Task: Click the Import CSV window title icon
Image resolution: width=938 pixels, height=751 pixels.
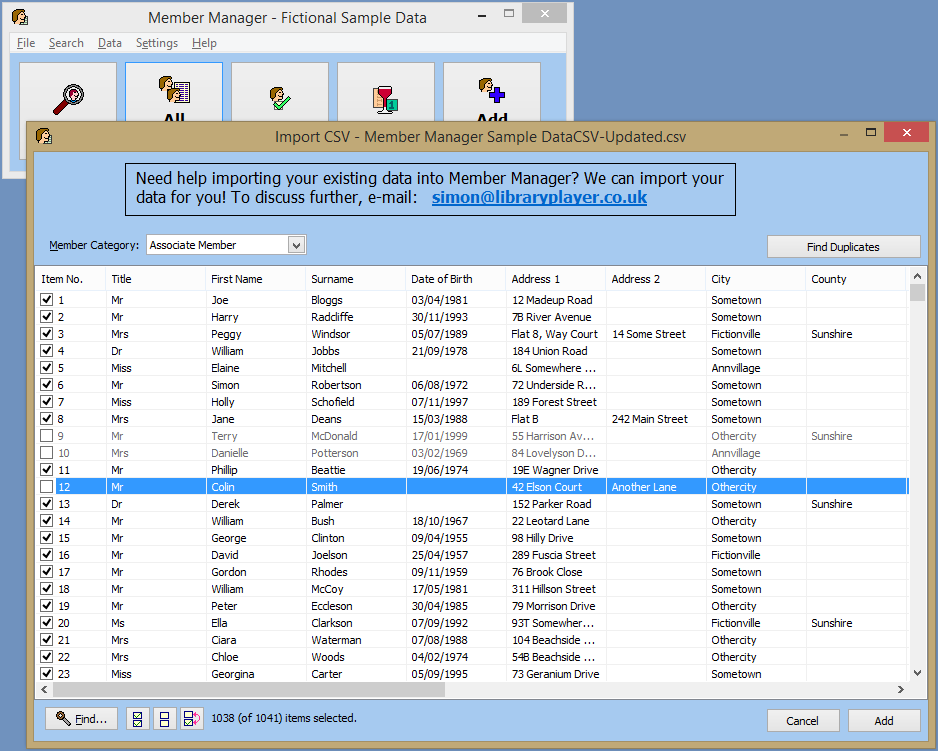Action: point(44,136)
